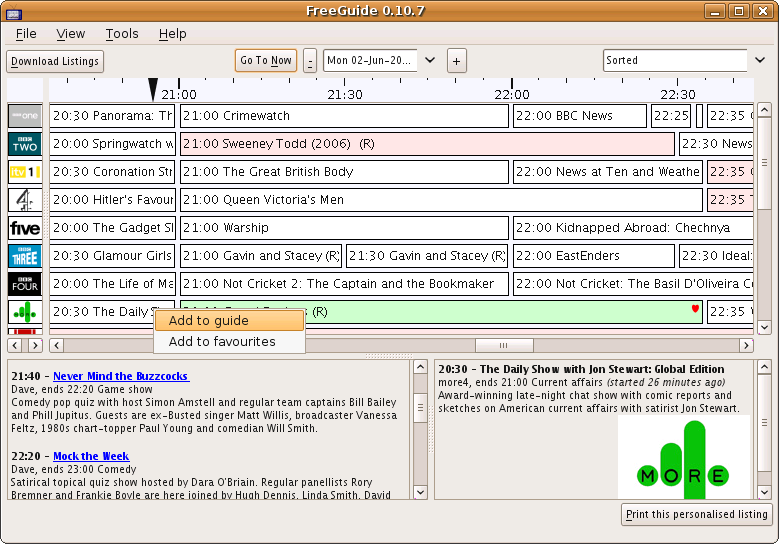Select the ITV1 channel logo
This screenshot has height=544, width=779.
pos(25,172)
